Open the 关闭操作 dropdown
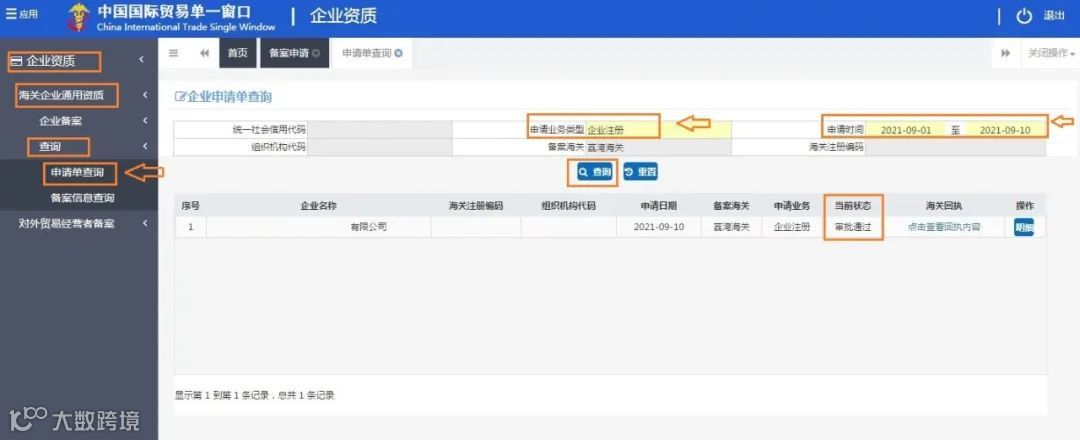The width and height of the screenshot is (1080, 440). pos(1051,53)
